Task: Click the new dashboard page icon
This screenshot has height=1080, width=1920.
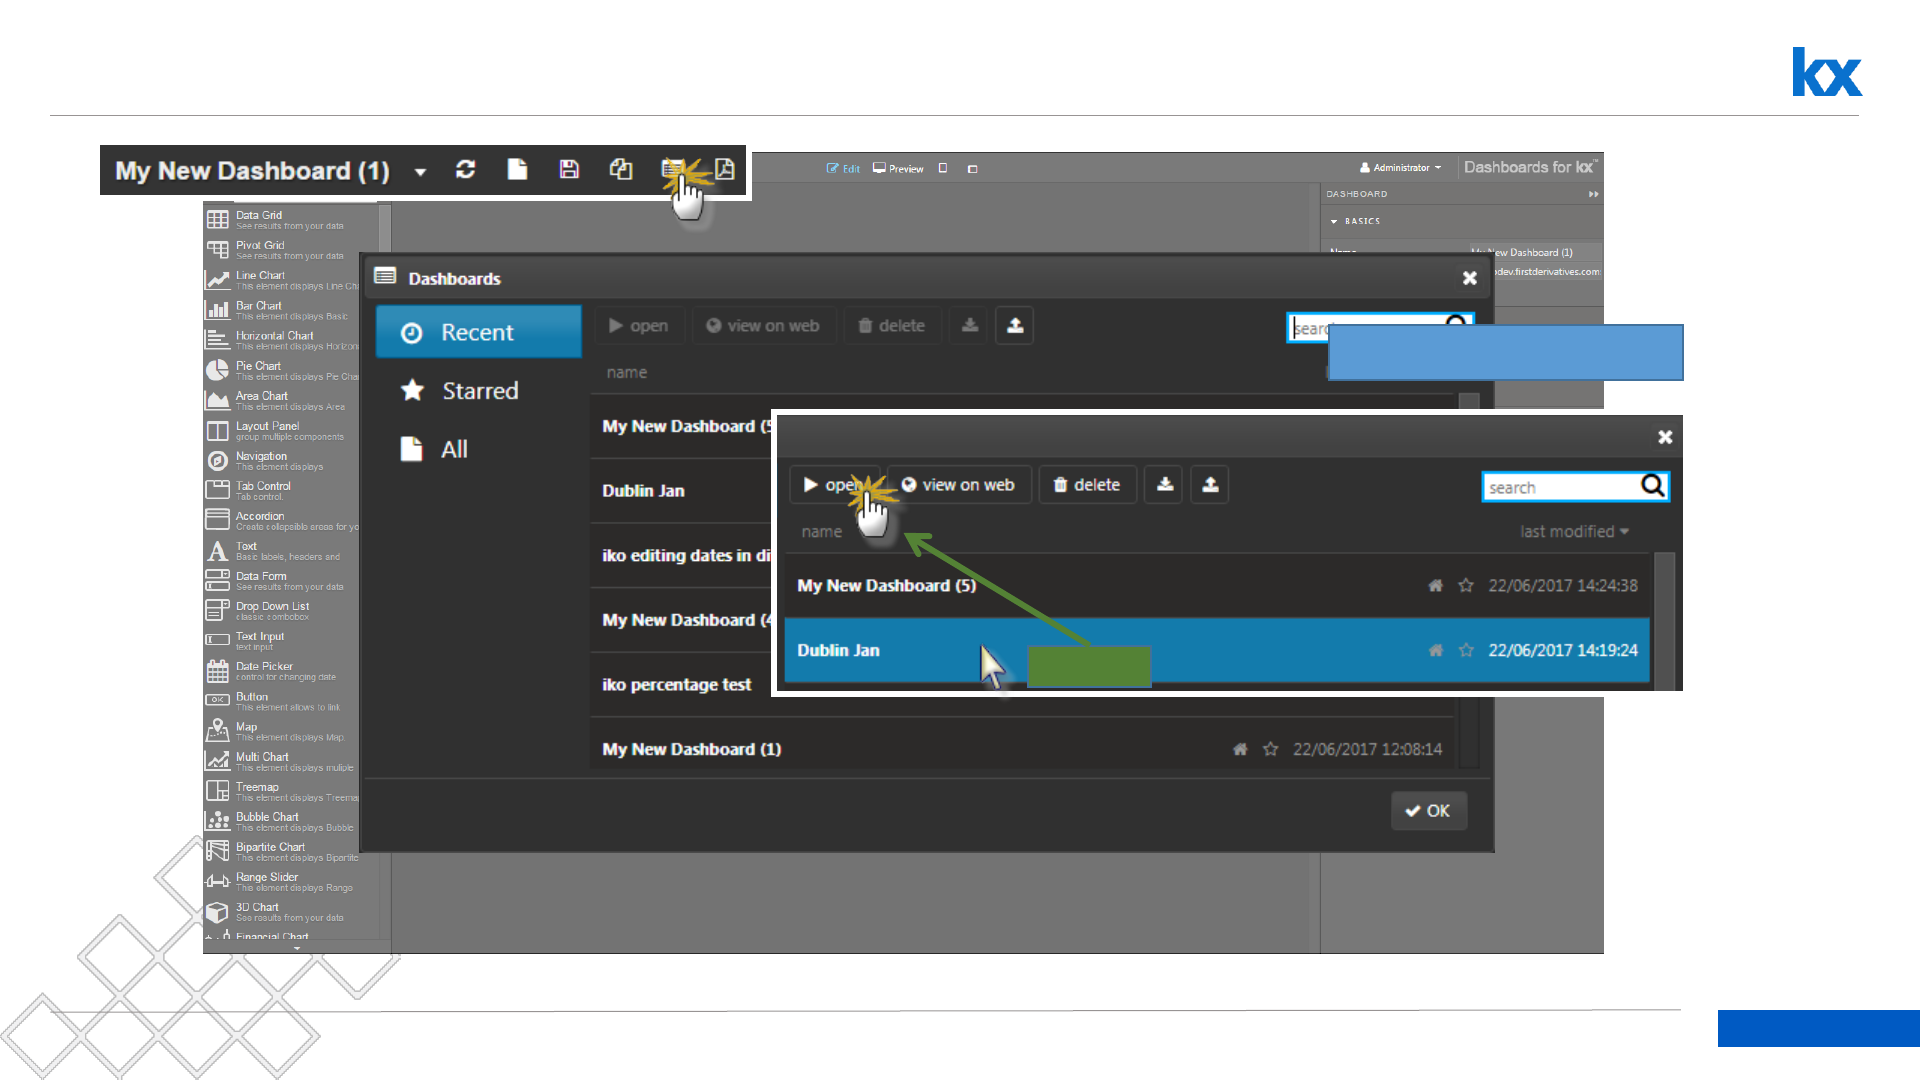Action: [517, 170]
